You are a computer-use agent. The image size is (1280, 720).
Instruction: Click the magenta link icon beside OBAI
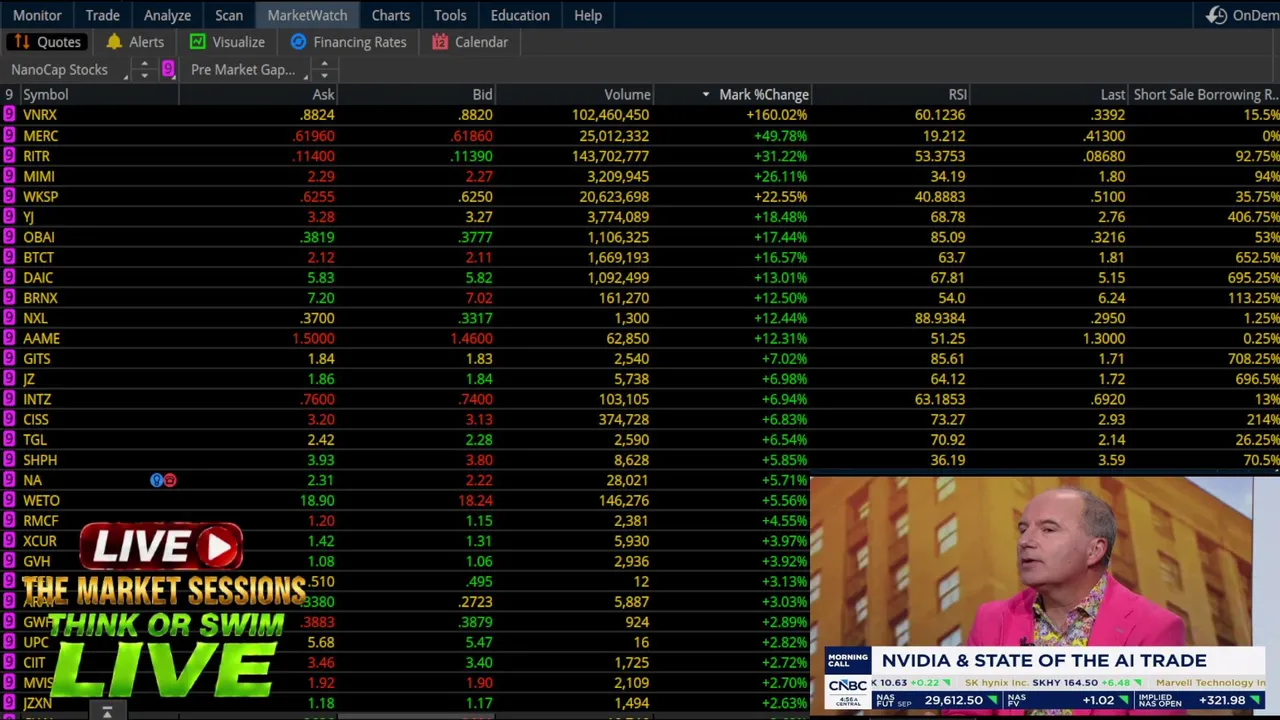click(x=9, y=237)
